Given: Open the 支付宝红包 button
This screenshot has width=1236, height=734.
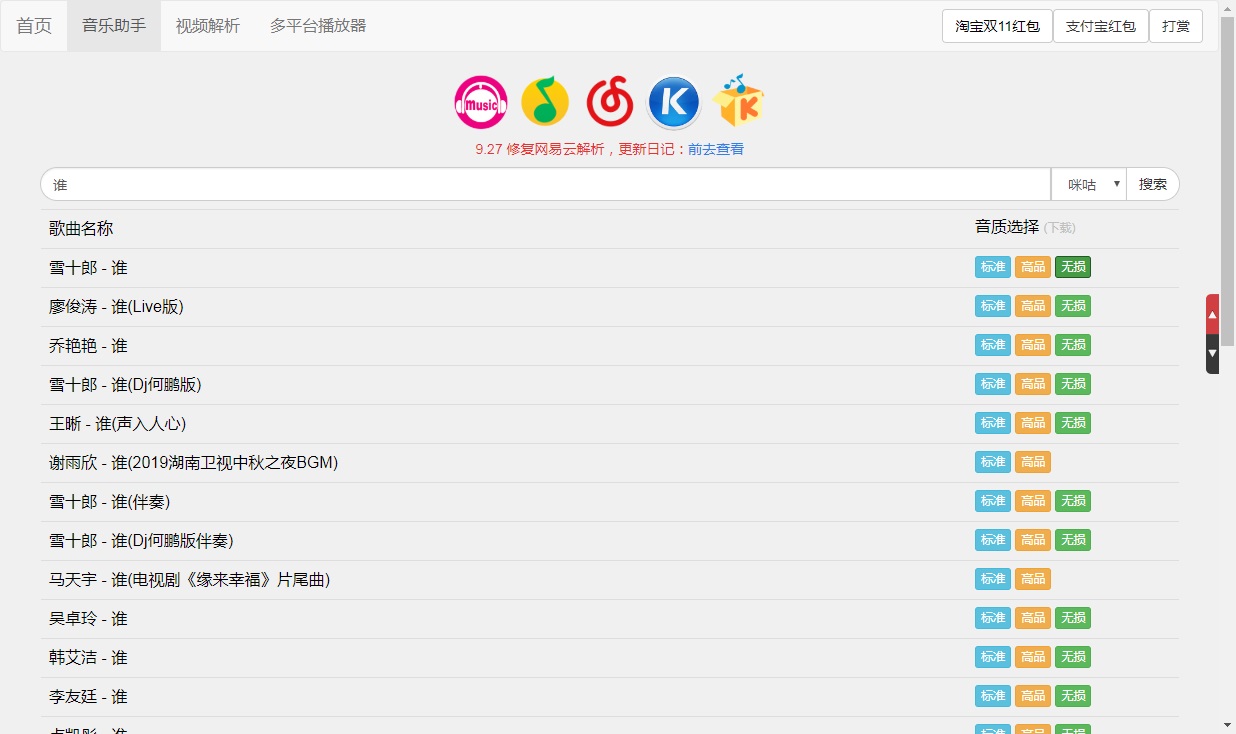Looking at the screenshot, I should [x=1100, y=26].
